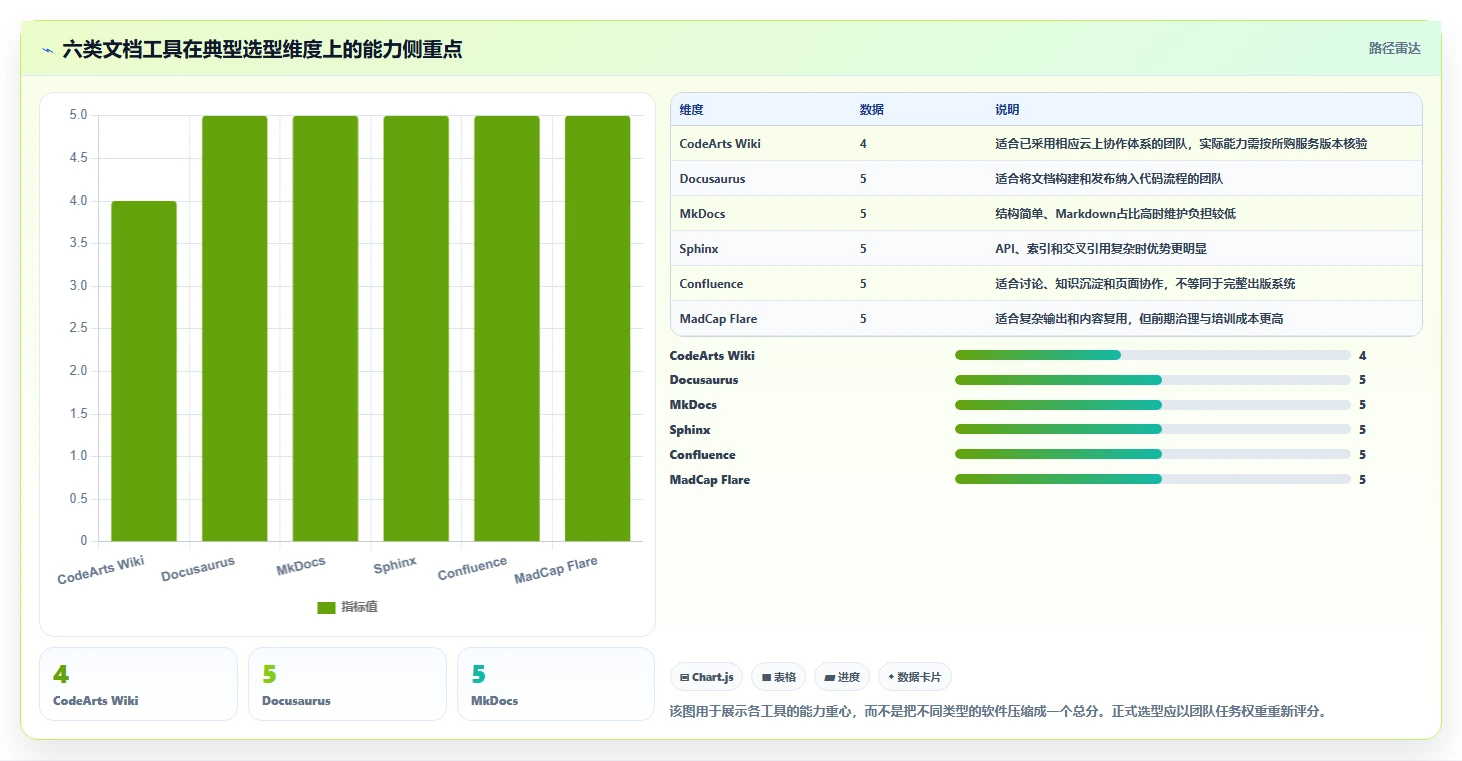Click the MkDocs x-axis label under the chart

[301, 566]
